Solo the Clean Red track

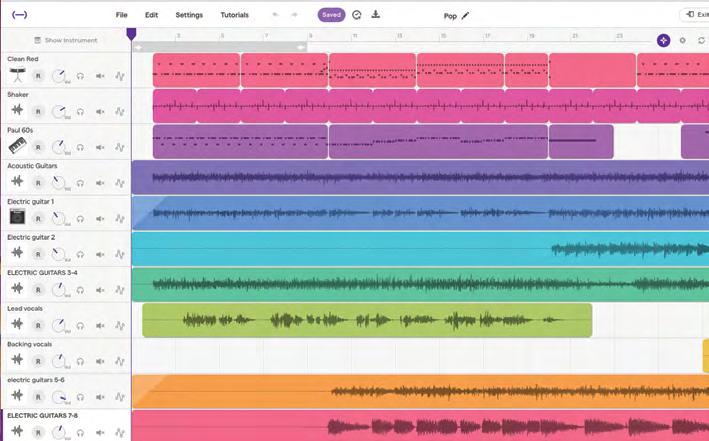point(80,76)
